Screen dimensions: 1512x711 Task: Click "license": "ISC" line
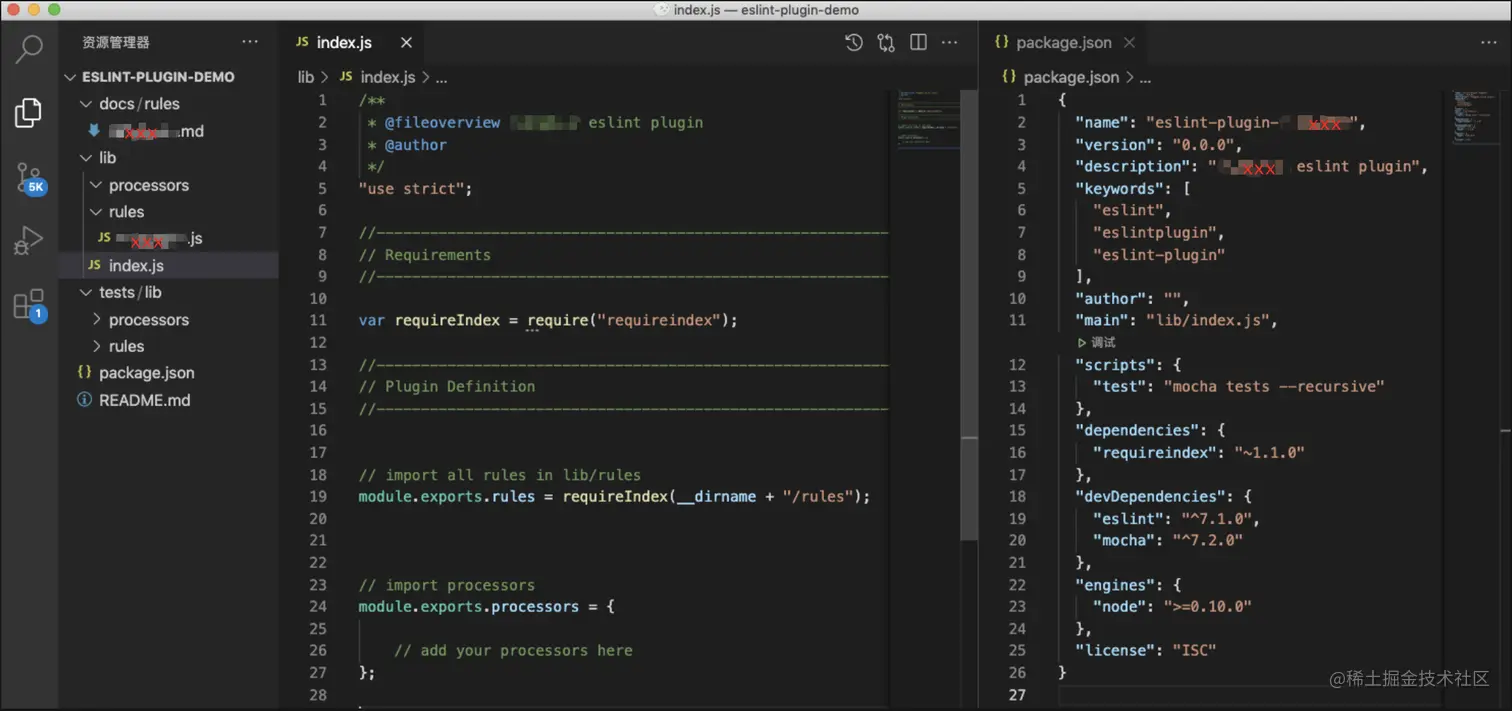(1146, 650)
